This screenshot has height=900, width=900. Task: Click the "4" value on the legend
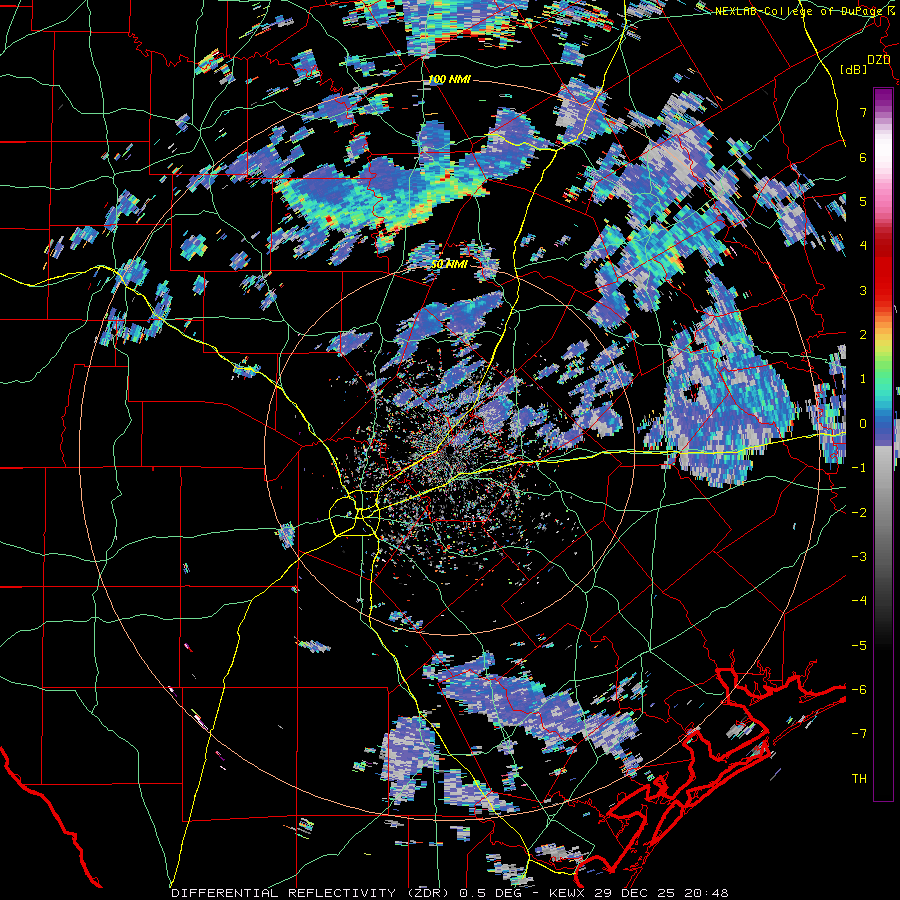863,246
